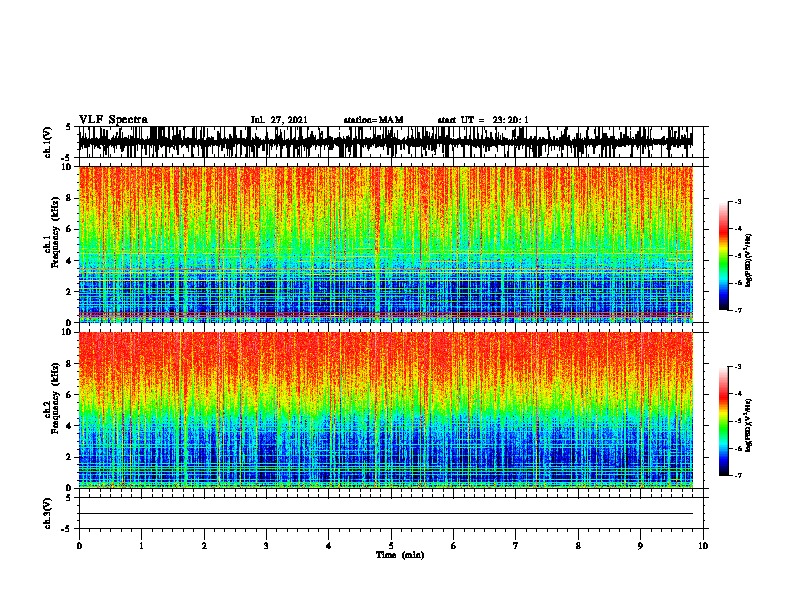Click "-7" label on ch.1 color scale
The height and width of the screenshot is (612, 792).
[x=738, y=310]
